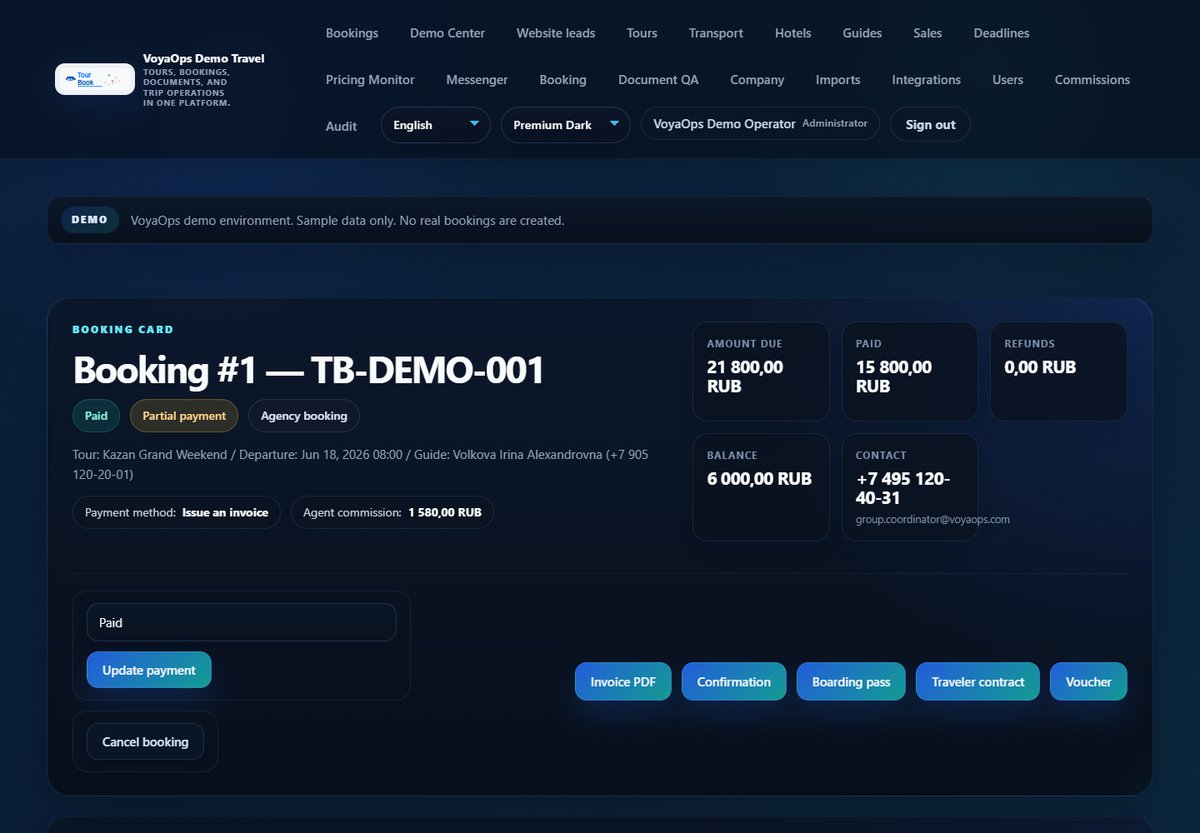Open the Confirmation document
This screenshot has height=833, width=1200.
(734, 682)
